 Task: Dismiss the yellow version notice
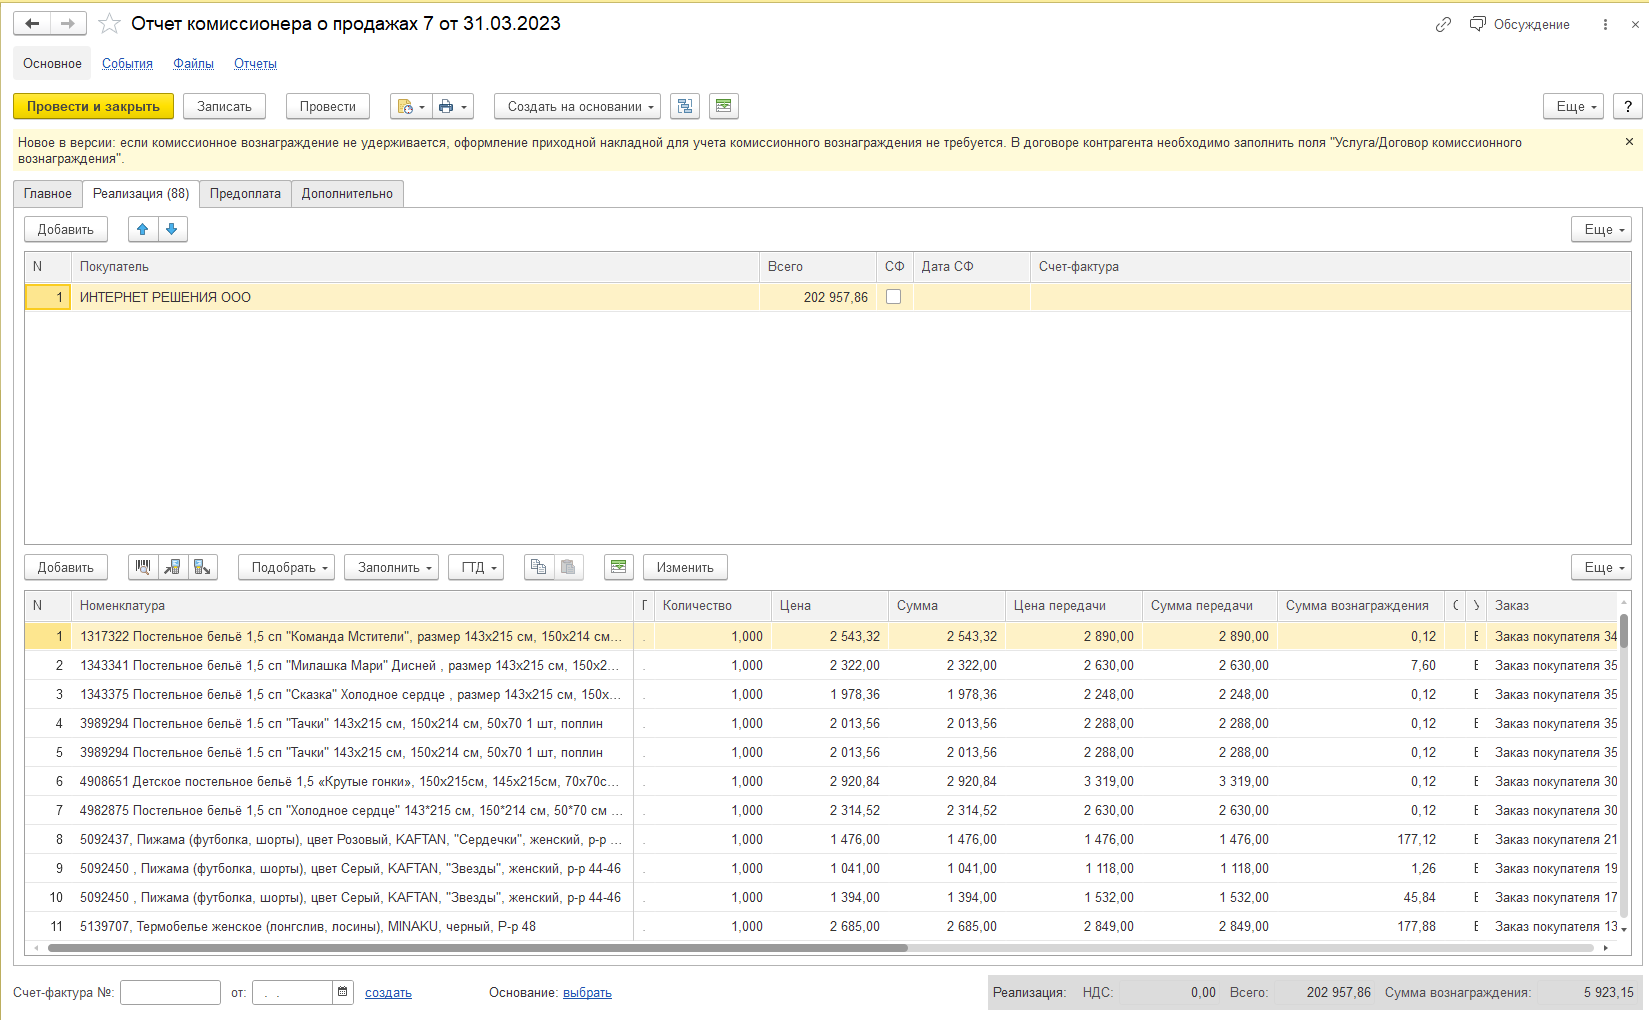click(x=1629, y=142)
